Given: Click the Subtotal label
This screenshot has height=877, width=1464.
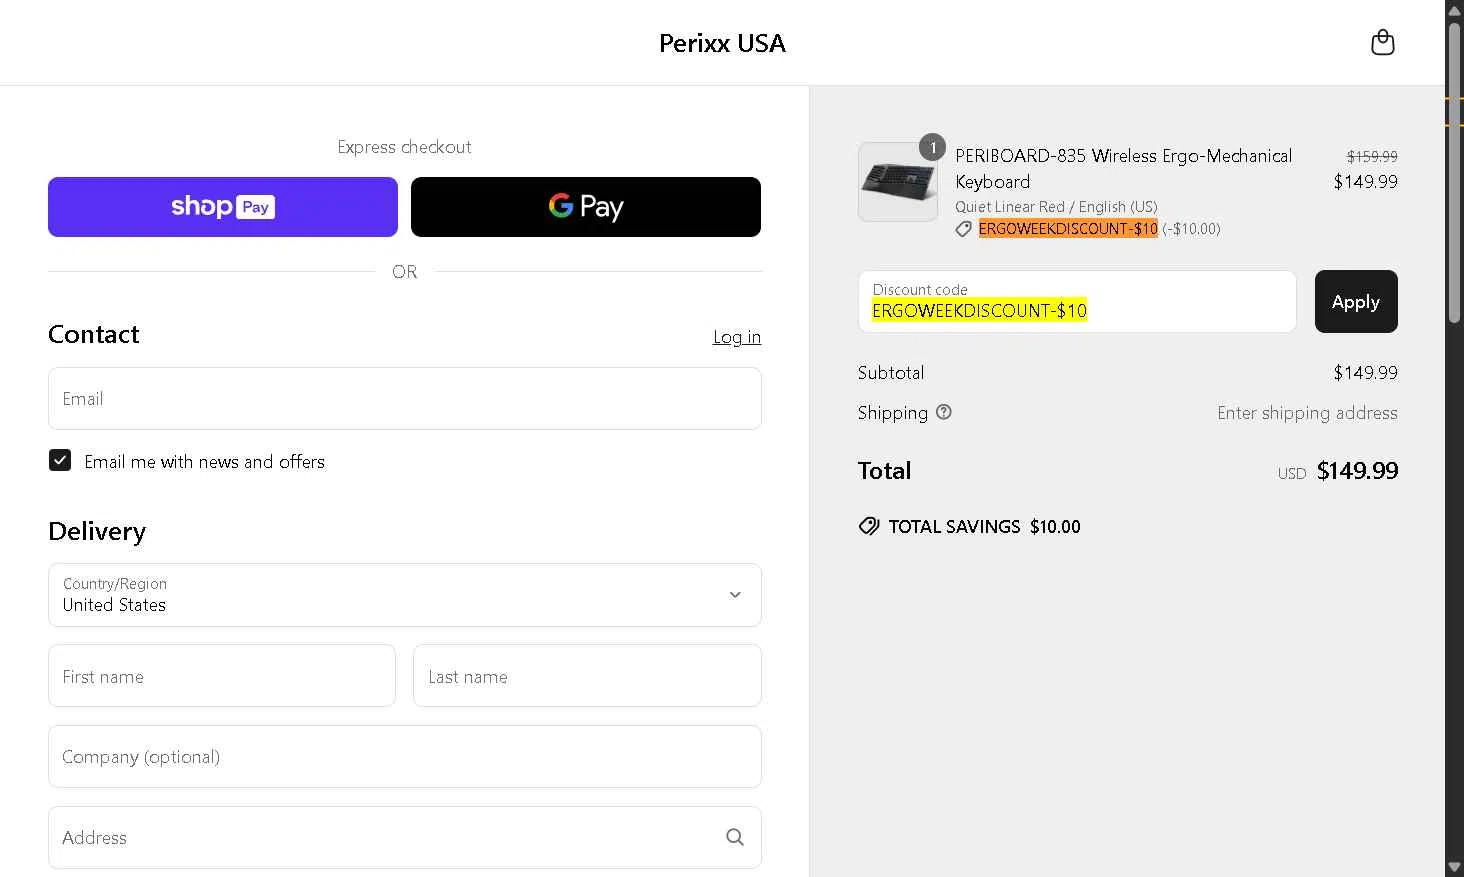Looking at the screenshot, I should [x=891, y=372].
